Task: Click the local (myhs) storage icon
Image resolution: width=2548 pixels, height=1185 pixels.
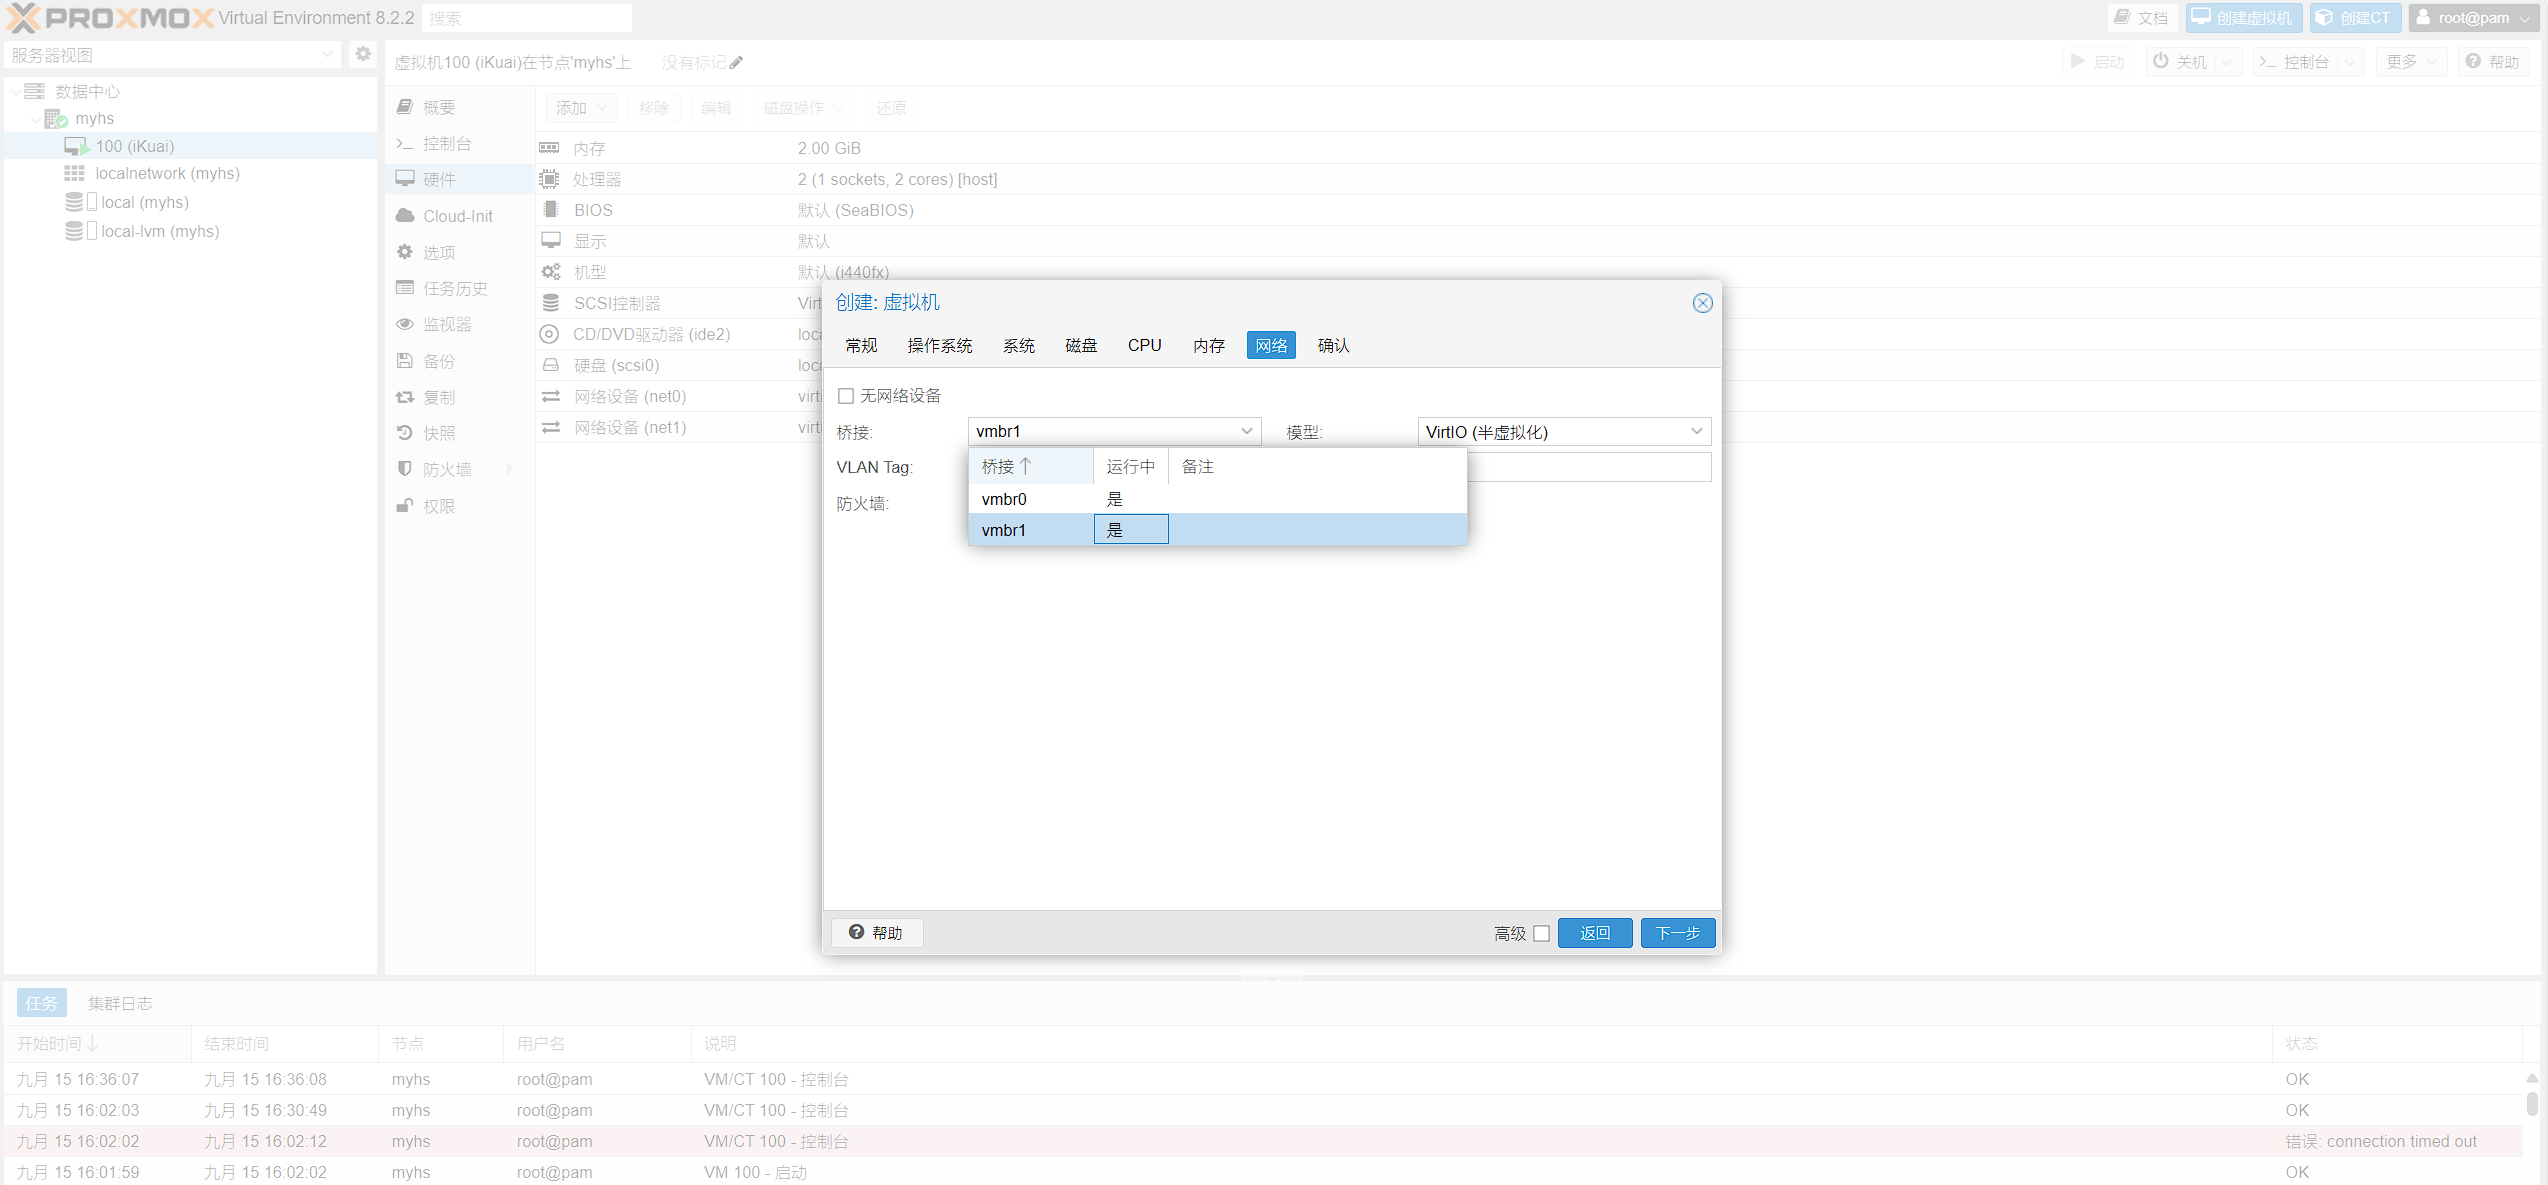Action: click(74, 202)
